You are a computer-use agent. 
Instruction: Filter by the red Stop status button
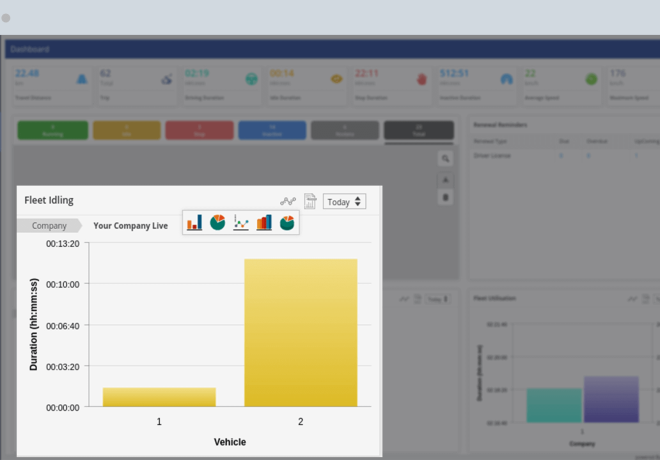coord(199,130)
